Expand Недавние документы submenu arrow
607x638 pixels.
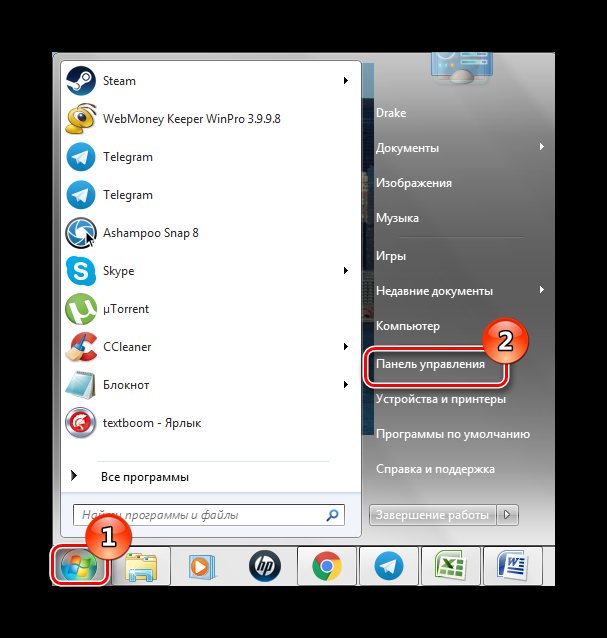point(541,290)
